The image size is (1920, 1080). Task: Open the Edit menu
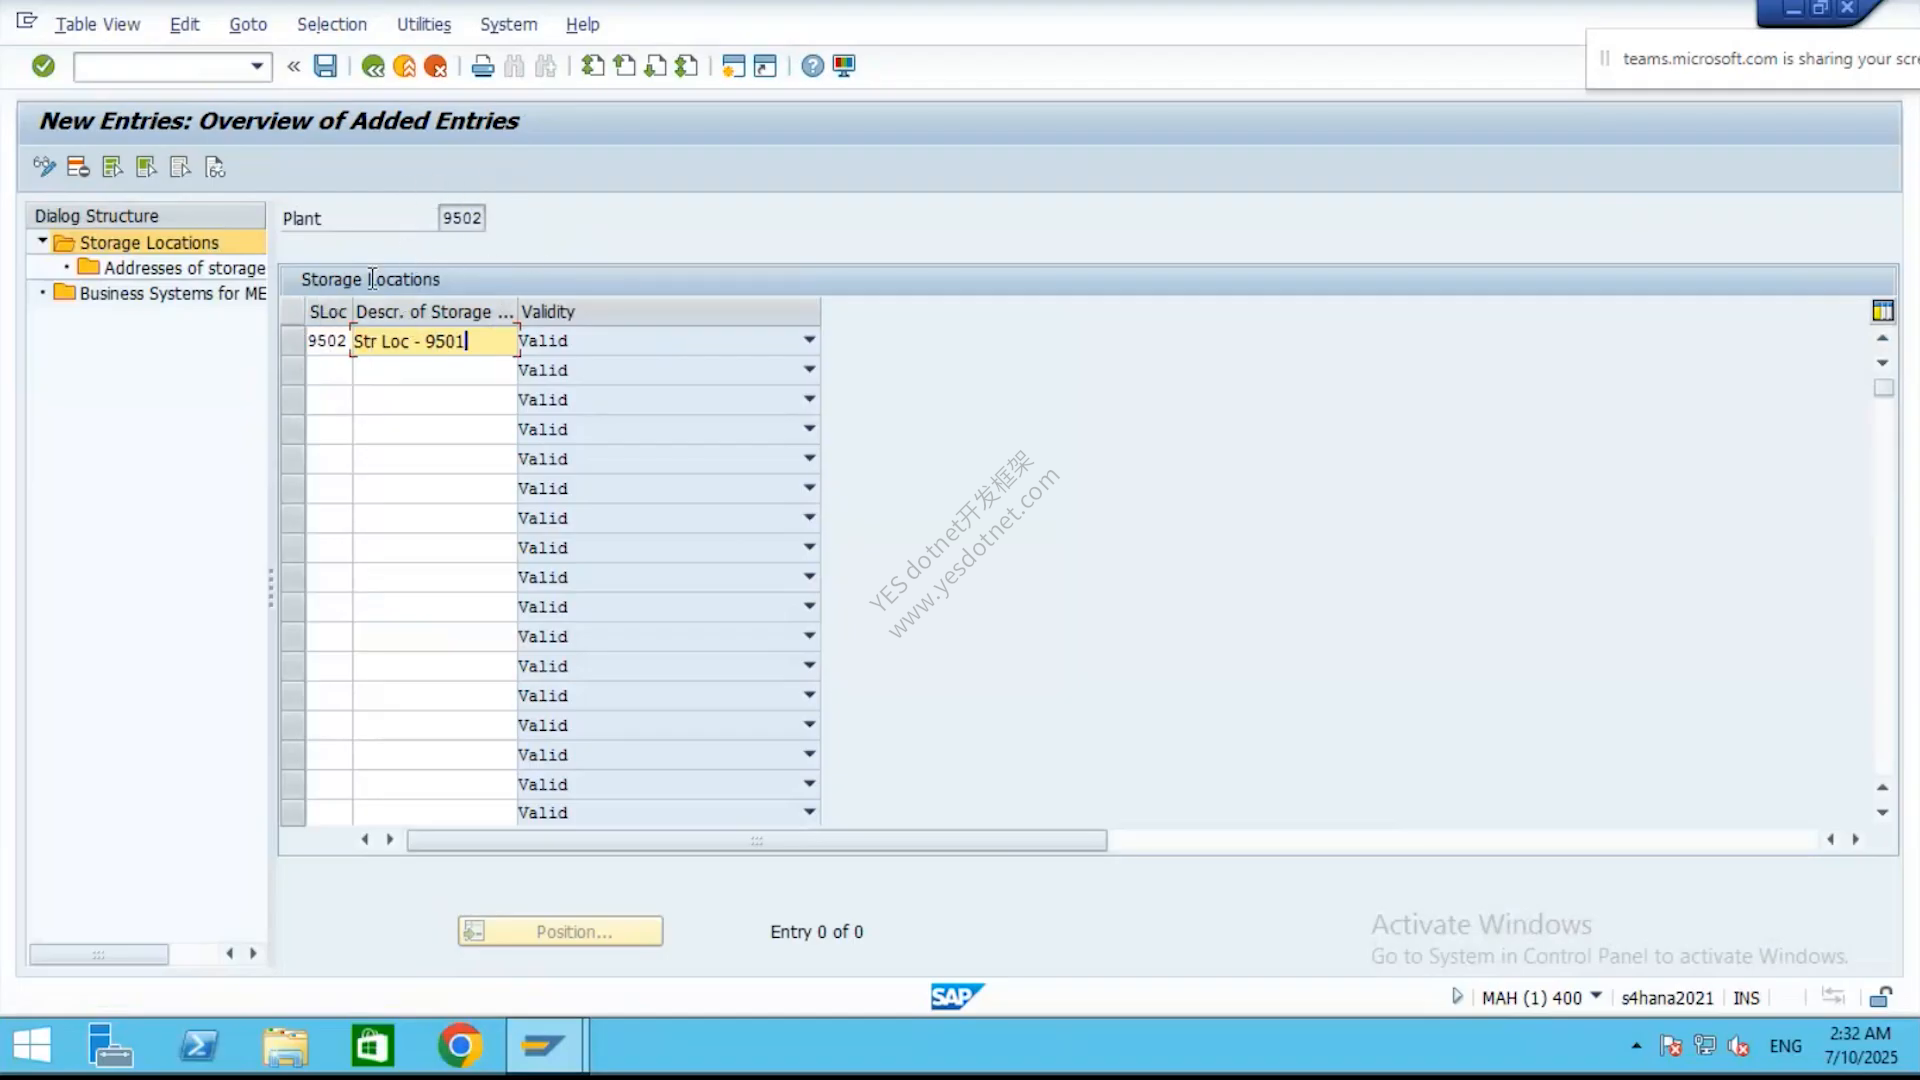pos(184,24)
